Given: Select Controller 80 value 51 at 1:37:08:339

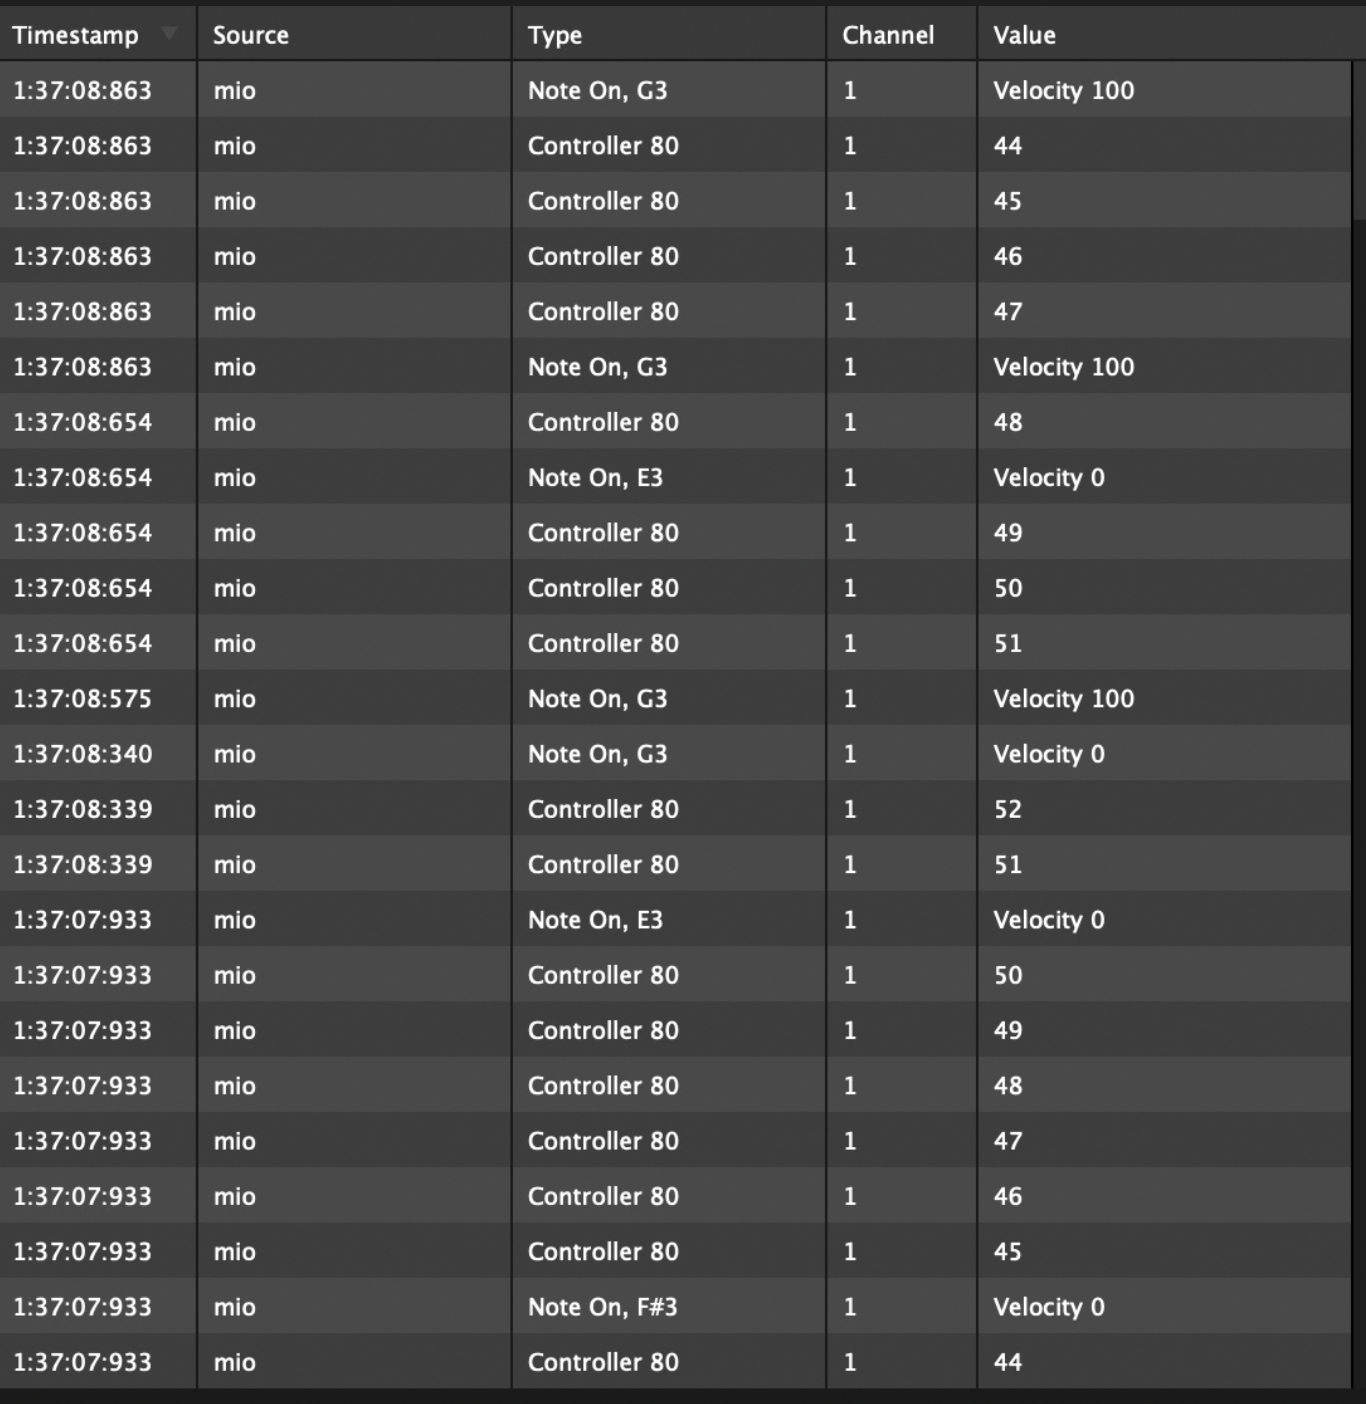Looking at the screenshot, I should point(602,865).
